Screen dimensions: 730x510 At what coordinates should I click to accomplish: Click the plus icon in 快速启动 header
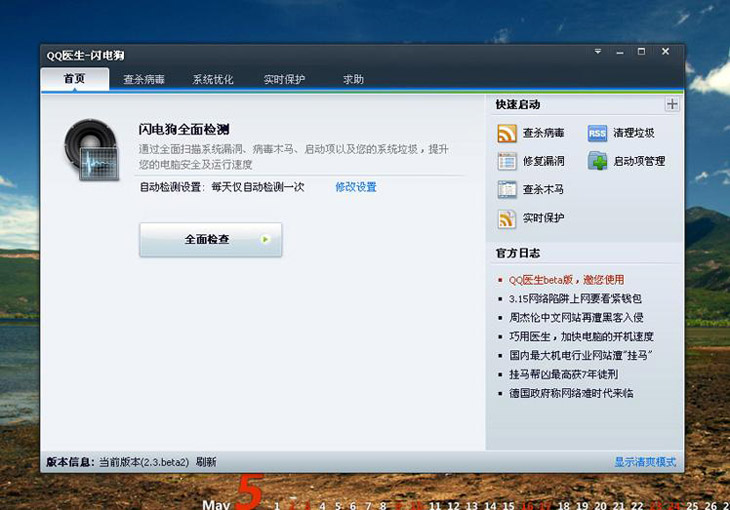[671, 104]
